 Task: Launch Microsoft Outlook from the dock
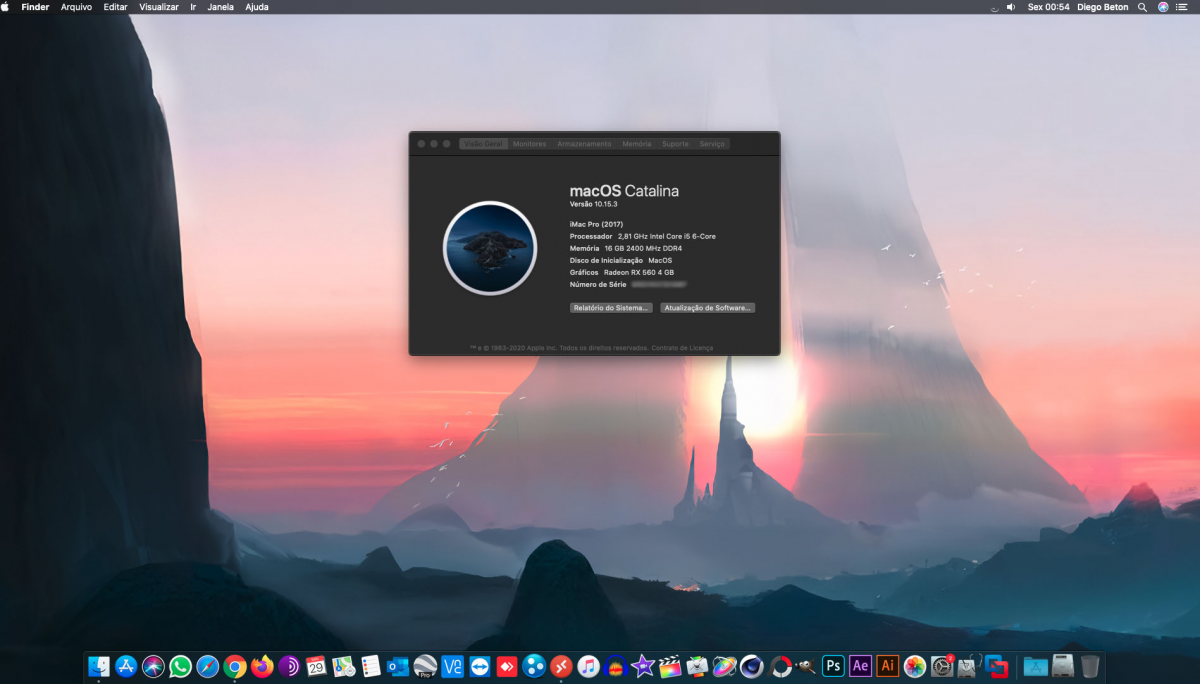[398, 666]
